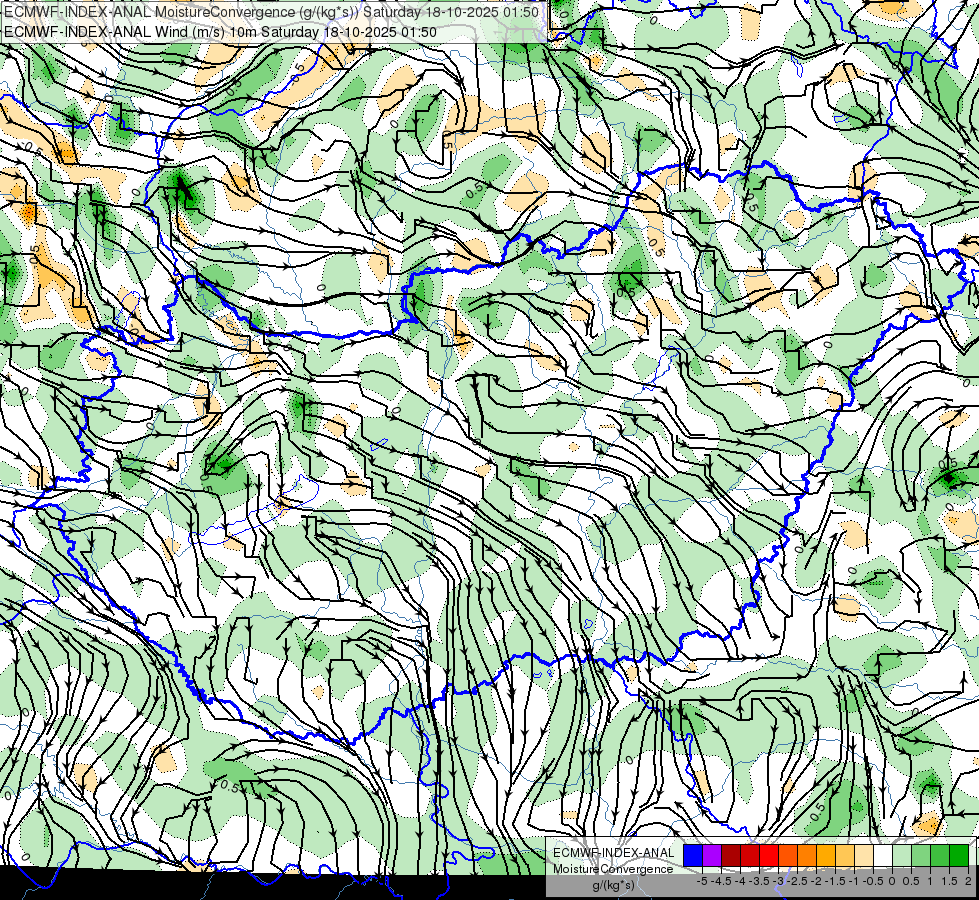Choose the pale peach swatch left of -0.5
Viewport: 979px width, 900px height.
point(864,855)
